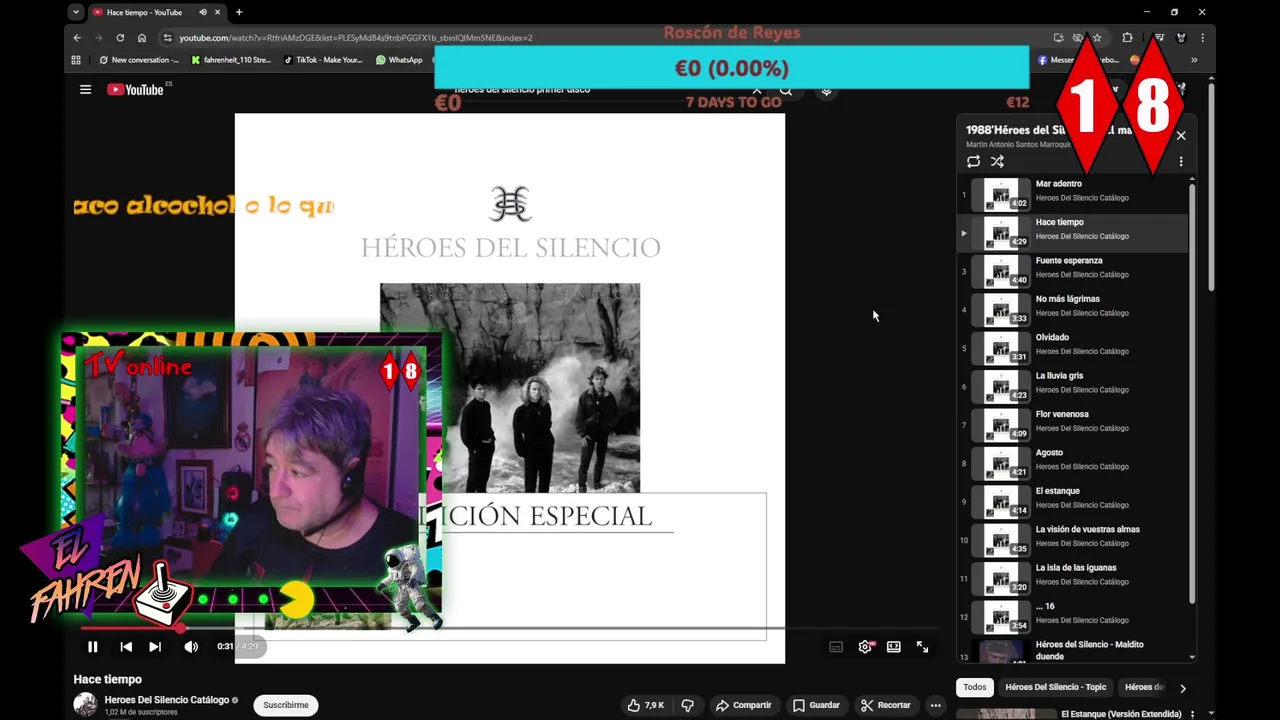
Task: Click the Compartir share button
Action: pyautogui.click(x=743, y=705)
